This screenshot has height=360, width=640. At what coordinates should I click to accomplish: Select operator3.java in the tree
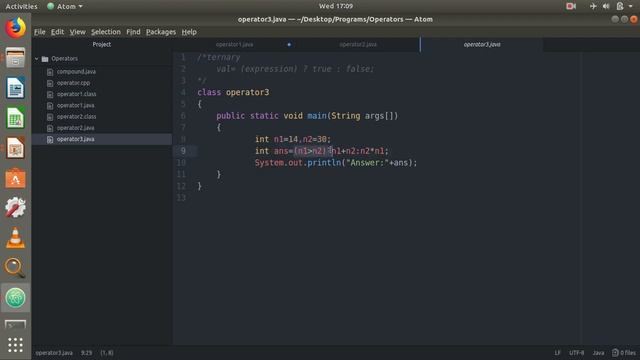tap(76, 139)
